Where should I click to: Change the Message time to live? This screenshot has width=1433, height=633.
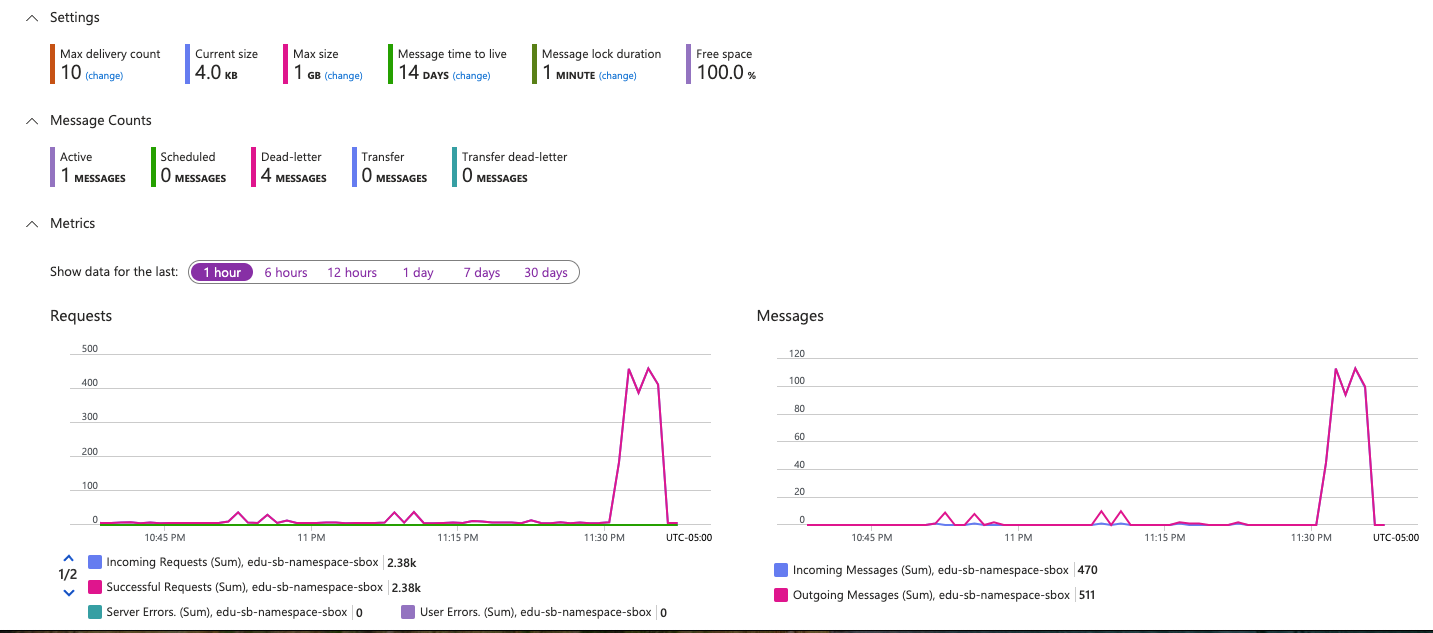point(471,76)
